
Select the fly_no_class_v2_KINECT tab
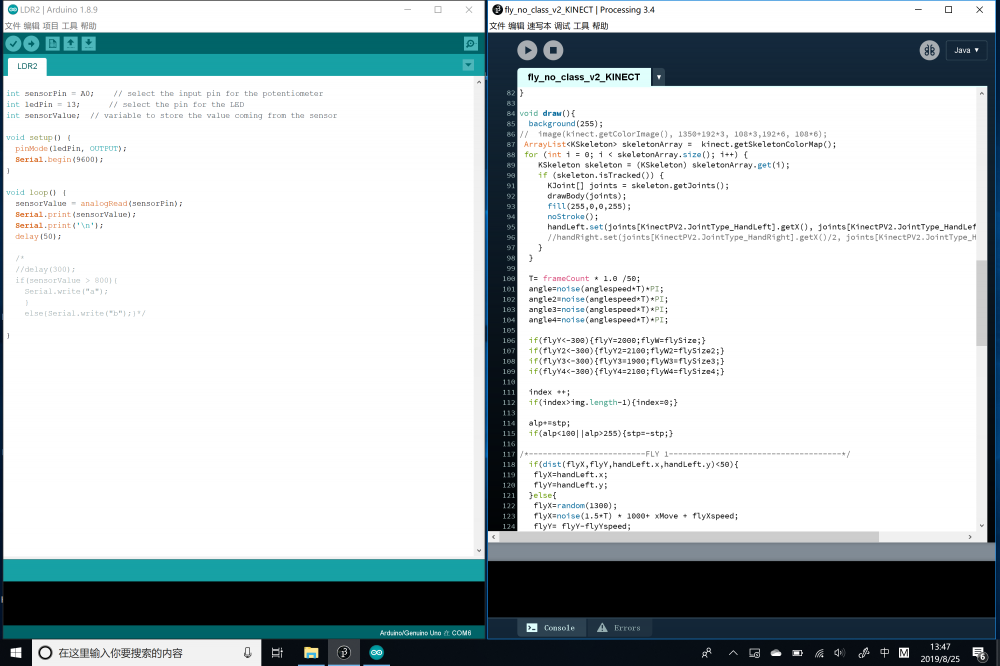(x=584, y=77)
